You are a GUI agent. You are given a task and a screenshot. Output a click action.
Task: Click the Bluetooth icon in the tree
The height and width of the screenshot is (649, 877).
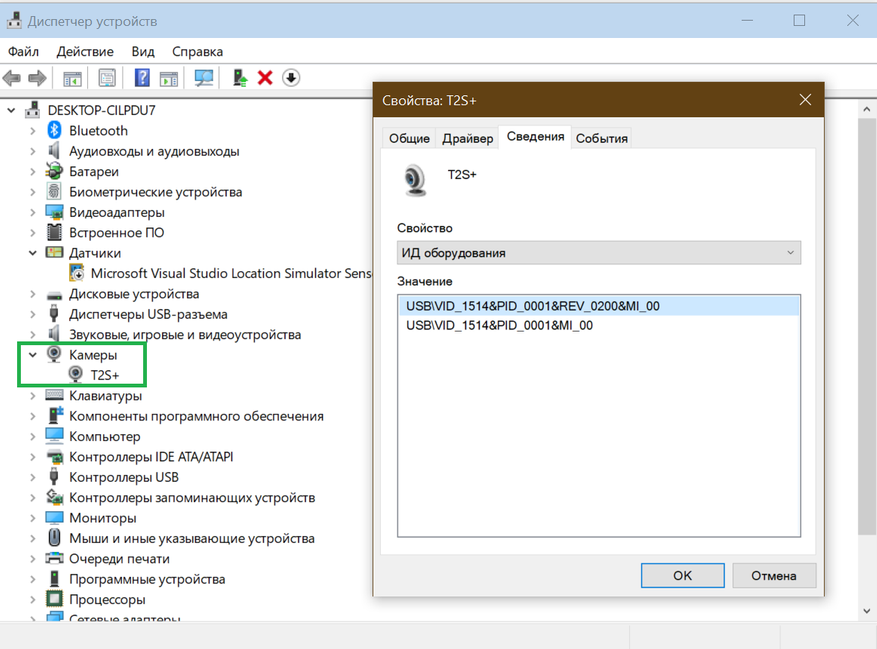[x=54, y=130]
